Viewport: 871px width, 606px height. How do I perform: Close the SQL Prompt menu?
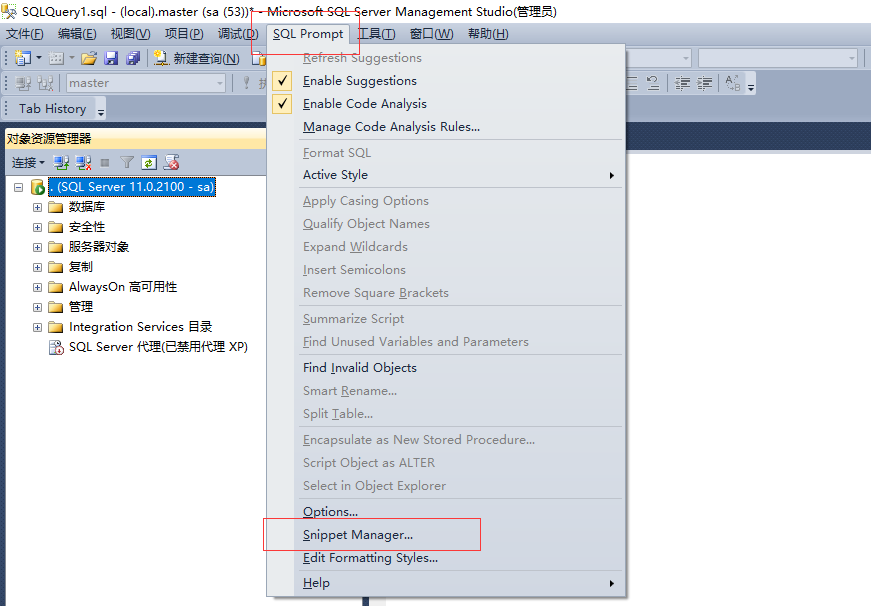[308, 34]
